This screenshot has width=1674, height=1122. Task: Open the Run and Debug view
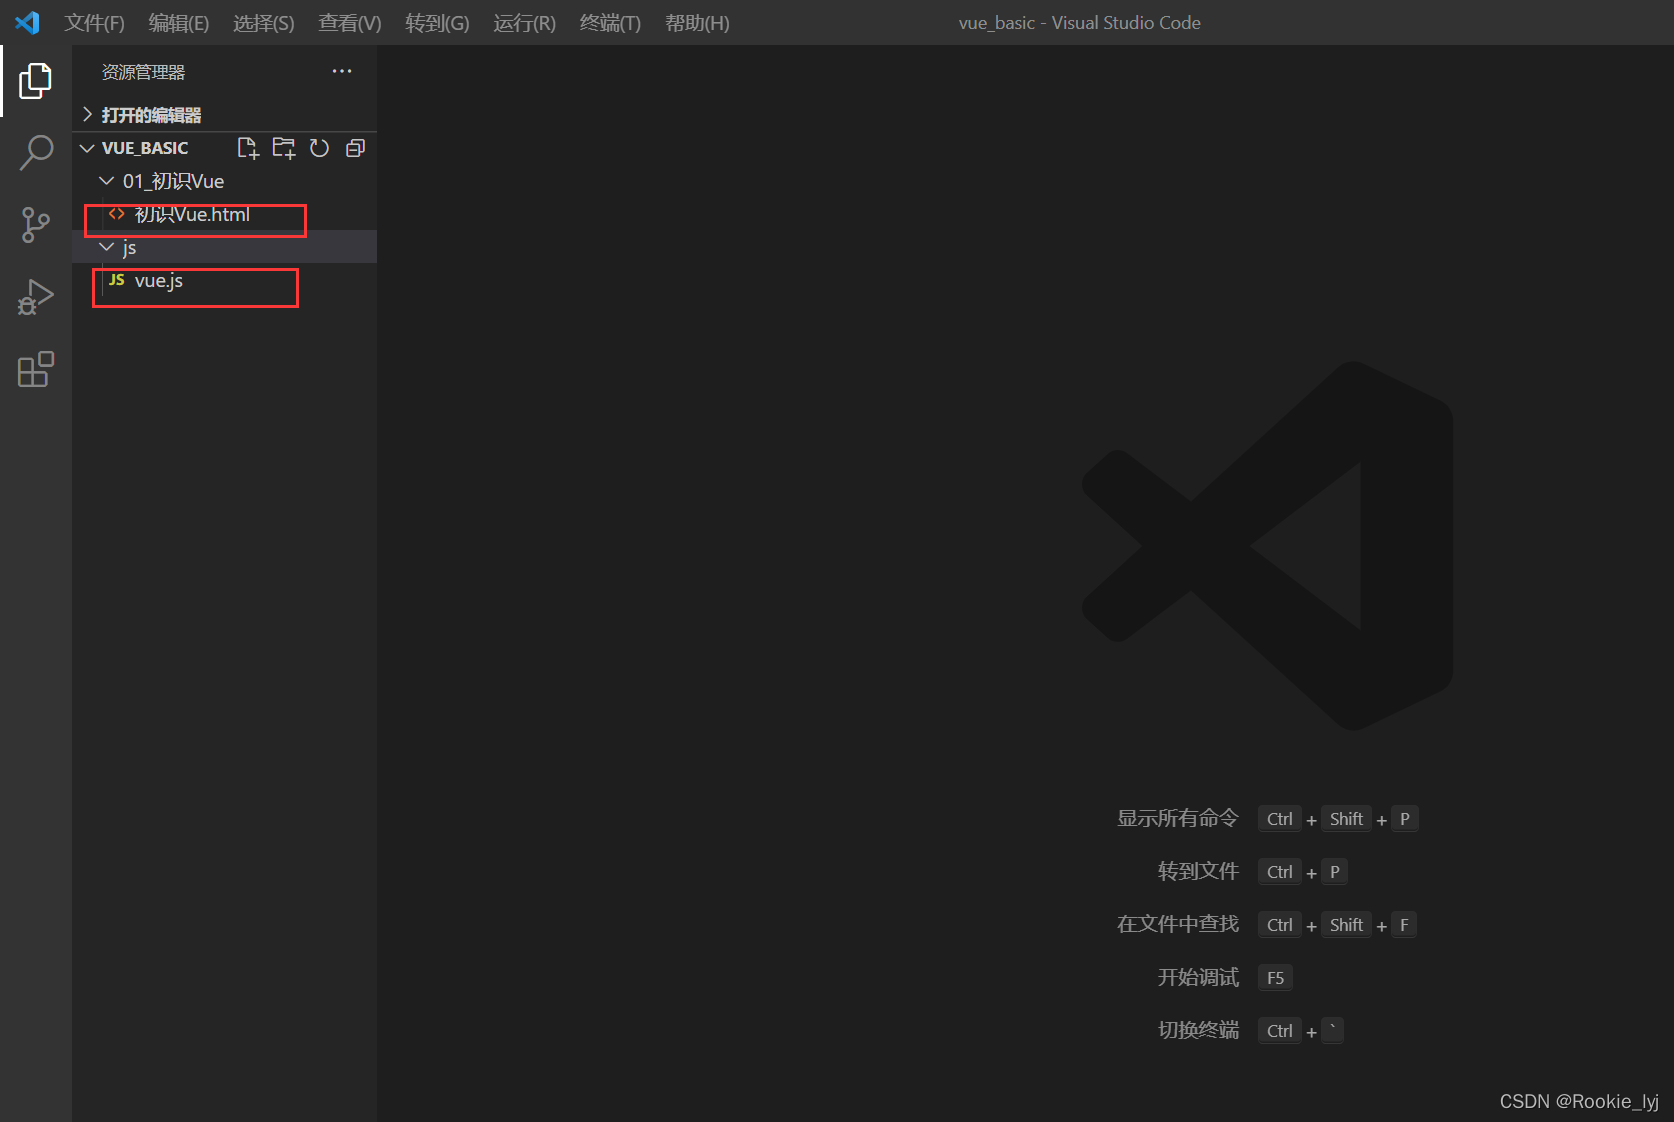(36, 296)
